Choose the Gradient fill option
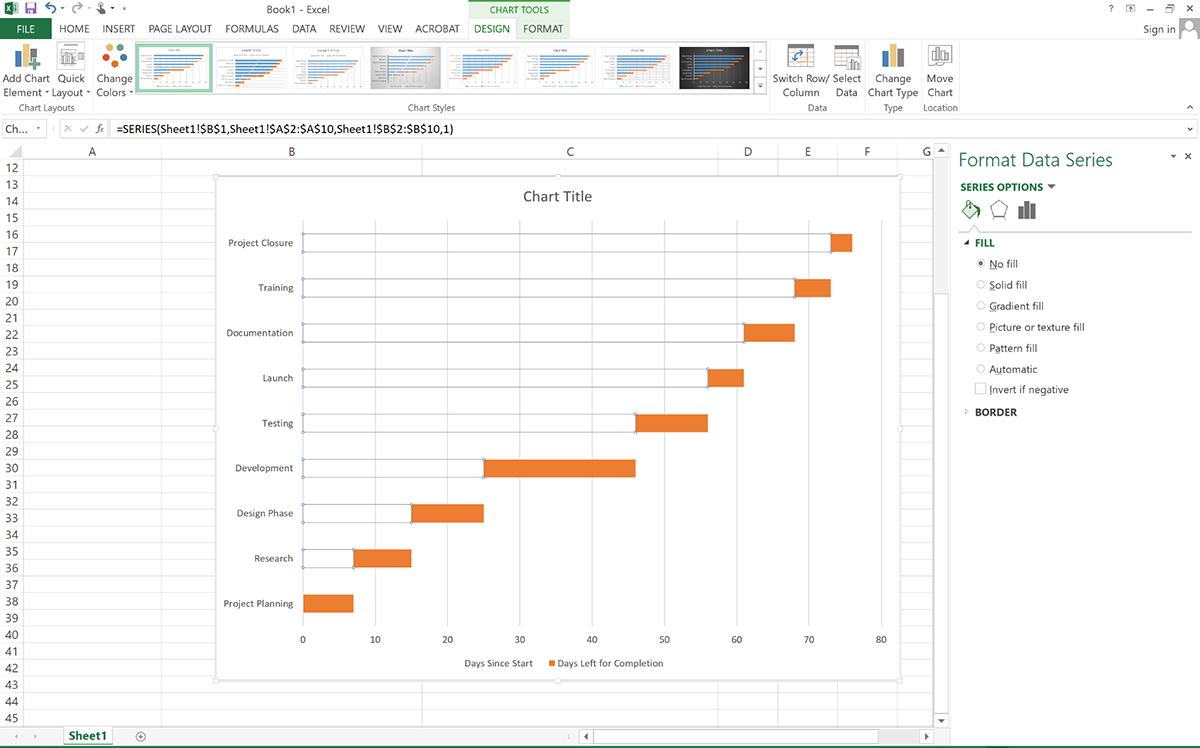The width and height of the screenshot is (1200, 748). pos(981,306)
